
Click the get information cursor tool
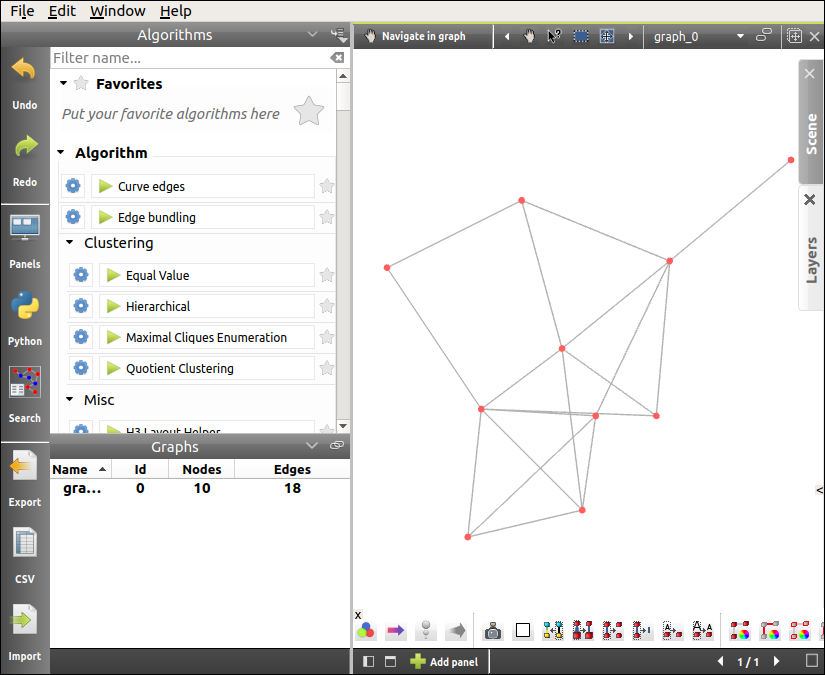(x=555, y=36)
